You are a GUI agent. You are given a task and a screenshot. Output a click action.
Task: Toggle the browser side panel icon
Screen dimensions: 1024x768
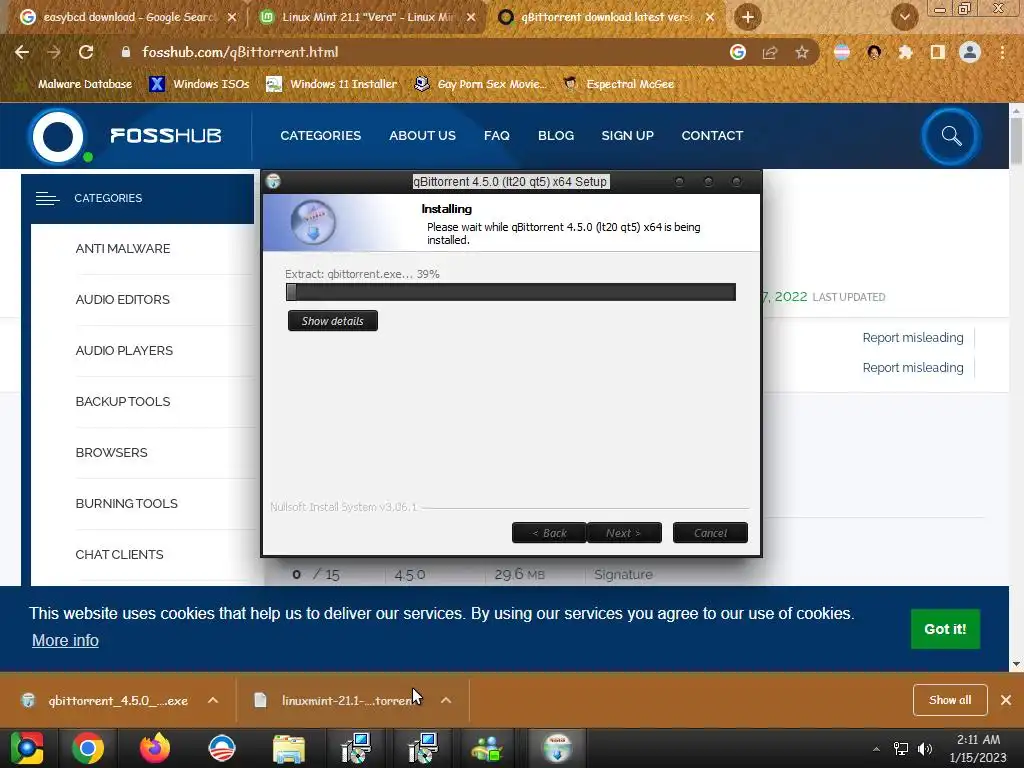(x=938, y=52)
